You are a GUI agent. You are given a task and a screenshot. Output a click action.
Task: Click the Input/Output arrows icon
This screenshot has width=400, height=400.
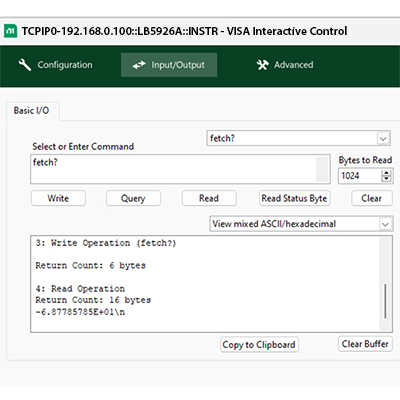[139, 65]
